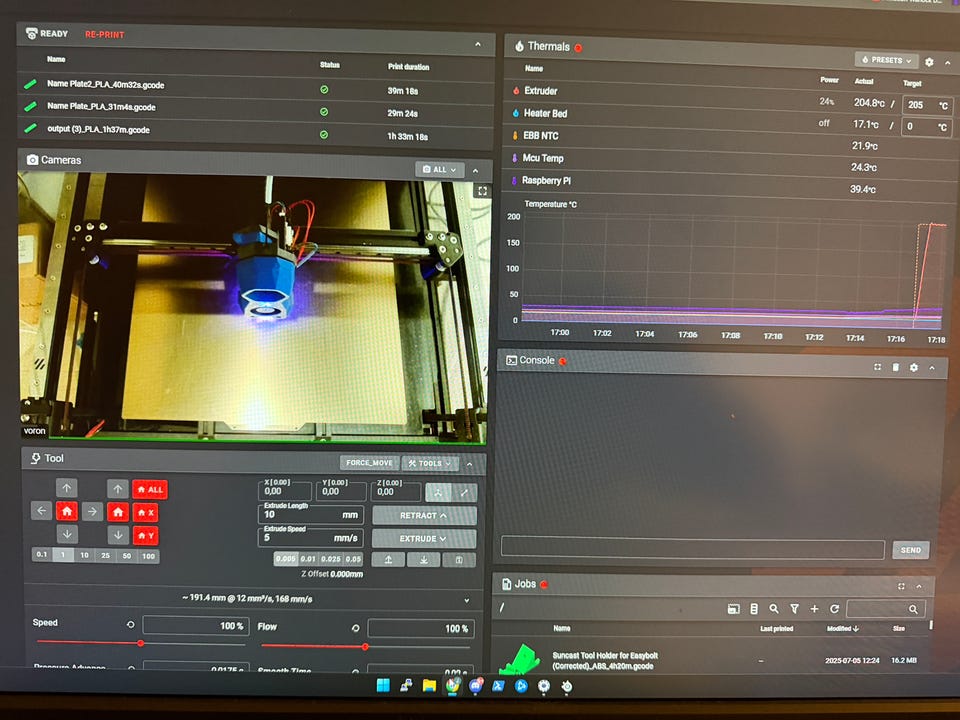Click the home X axis button
The image size is (960, 720).
coord(145,512)
